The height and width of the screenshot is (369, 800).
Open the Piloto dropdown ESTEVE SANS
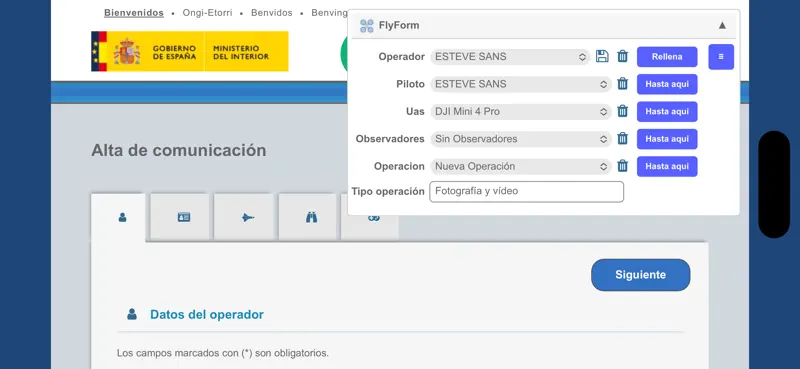coord(520,84)
